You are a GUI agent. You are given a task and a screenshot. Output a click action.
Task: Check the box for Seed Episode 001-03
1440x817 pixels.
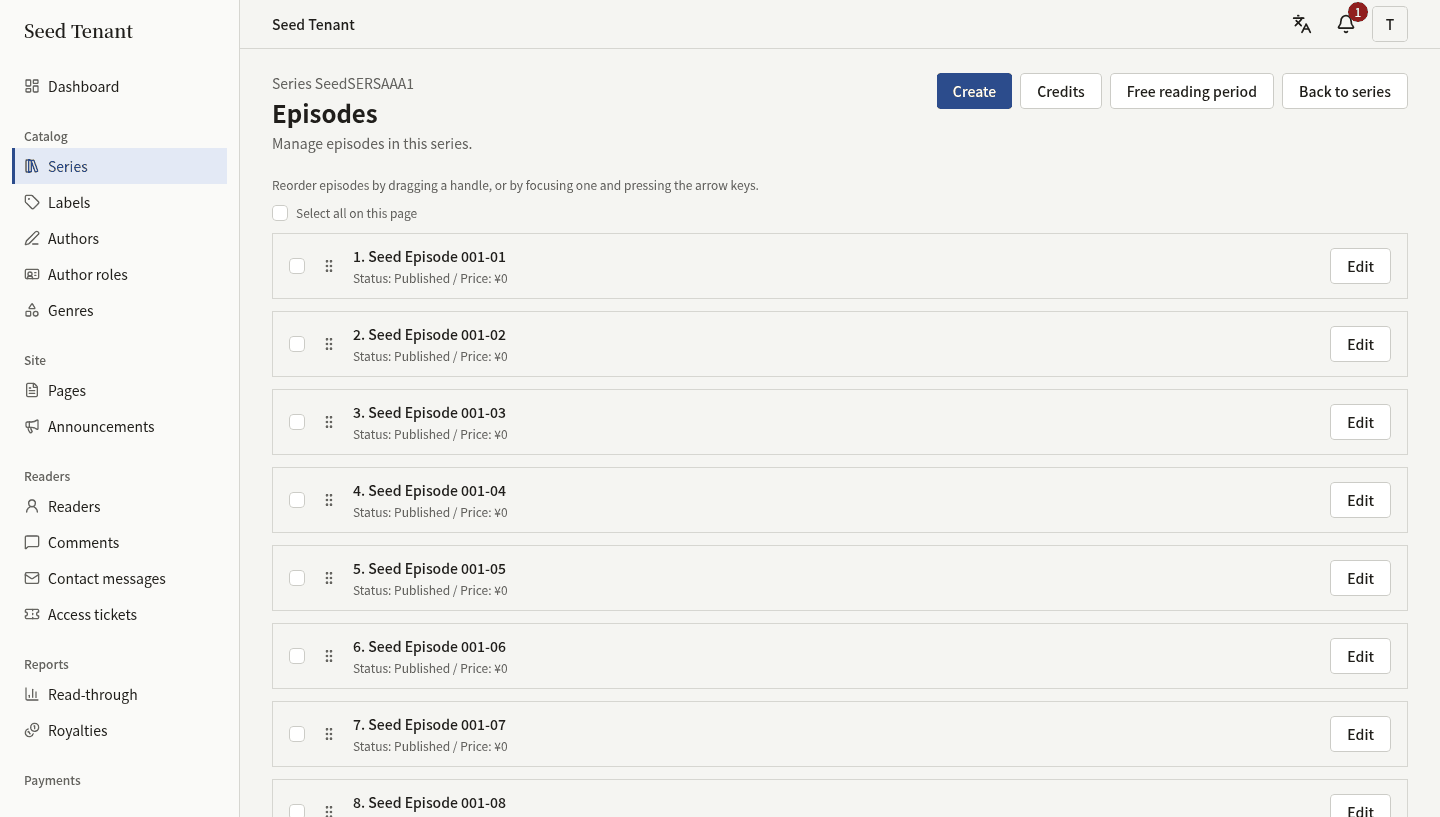297,422
